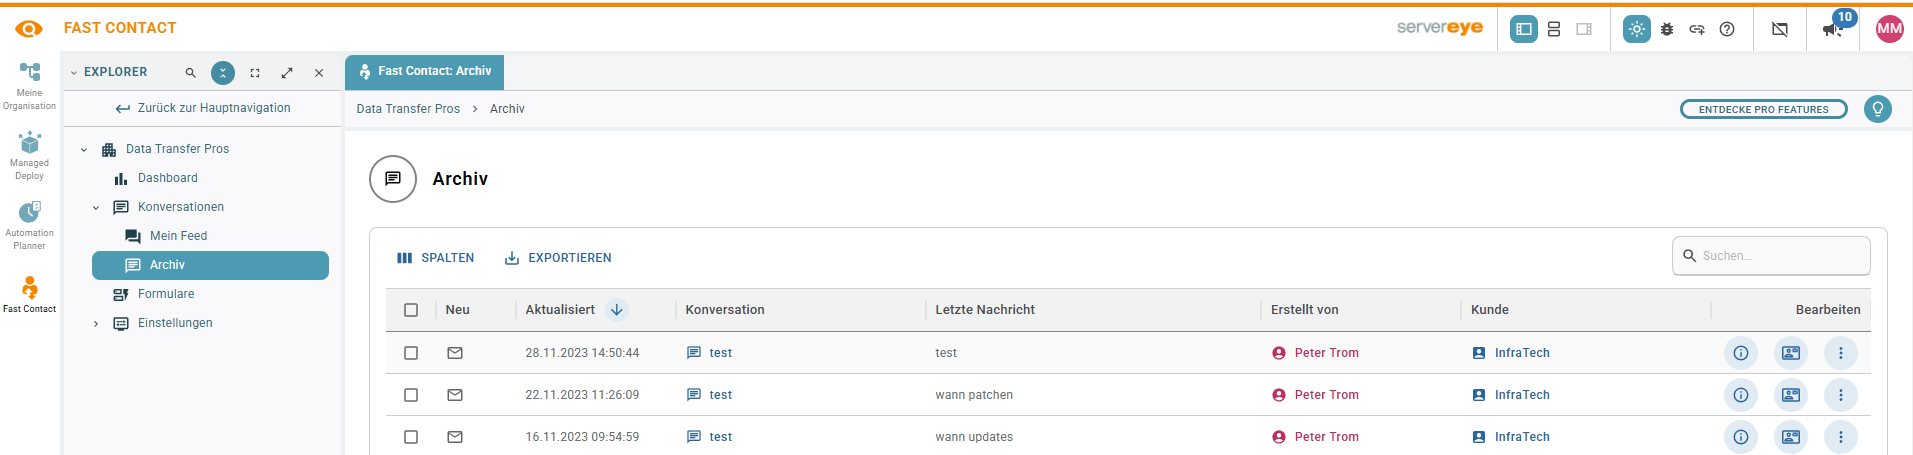Collapse the Konversationen tree node
Screen dimensions: 1913x455
point(96,208)
